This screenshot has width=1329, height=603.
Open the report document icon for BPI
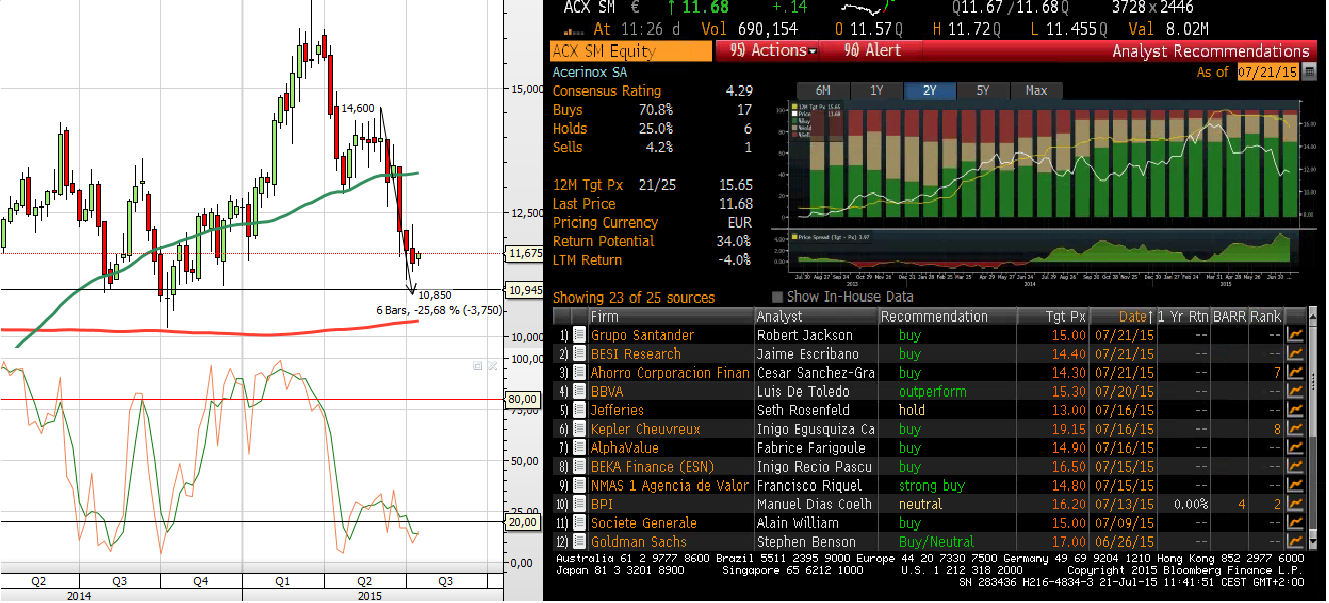point(579,504)
